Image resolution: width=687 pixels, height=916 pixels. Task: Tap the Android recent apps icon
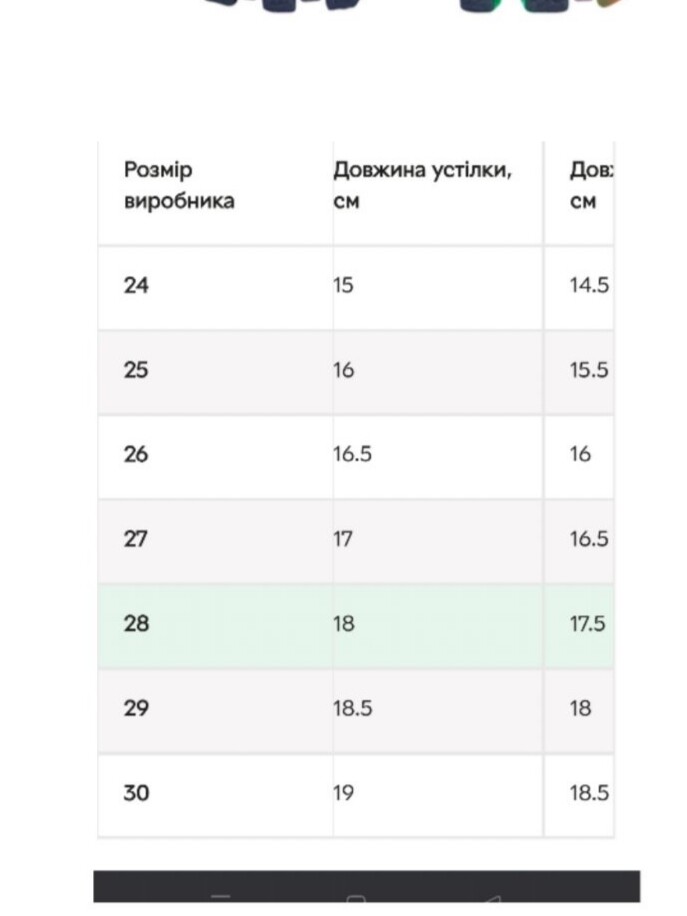[x=221, y=897]
